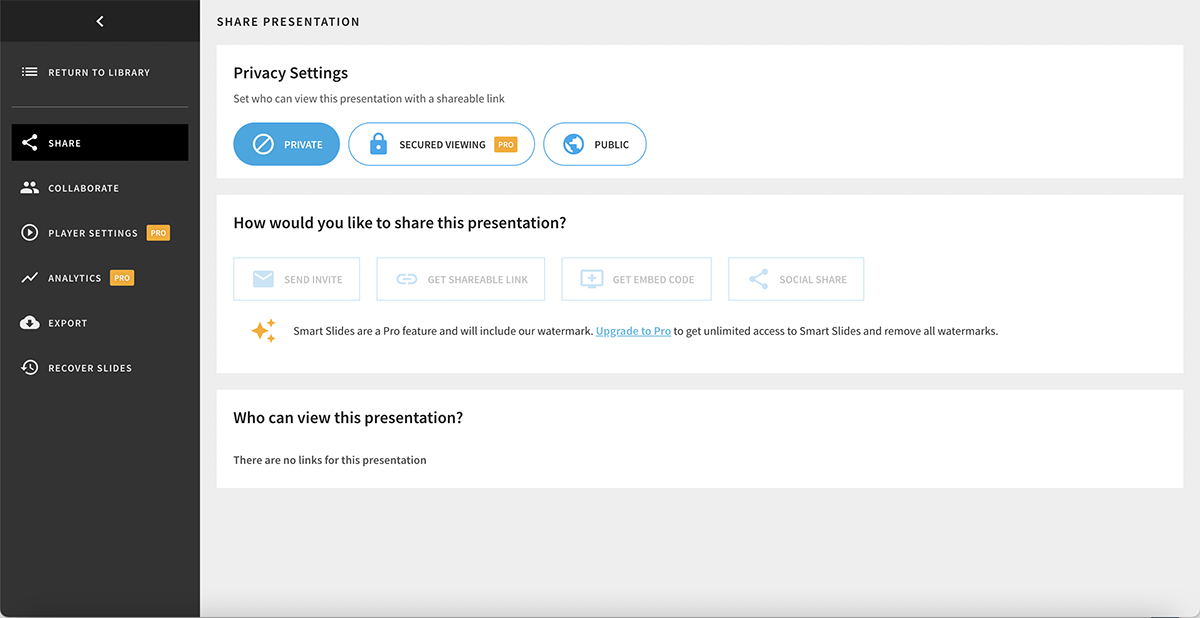Viewport: 1200px width, 618px height.
Task: Click the PRO badge beside Analytics
Action: point(121,277)
